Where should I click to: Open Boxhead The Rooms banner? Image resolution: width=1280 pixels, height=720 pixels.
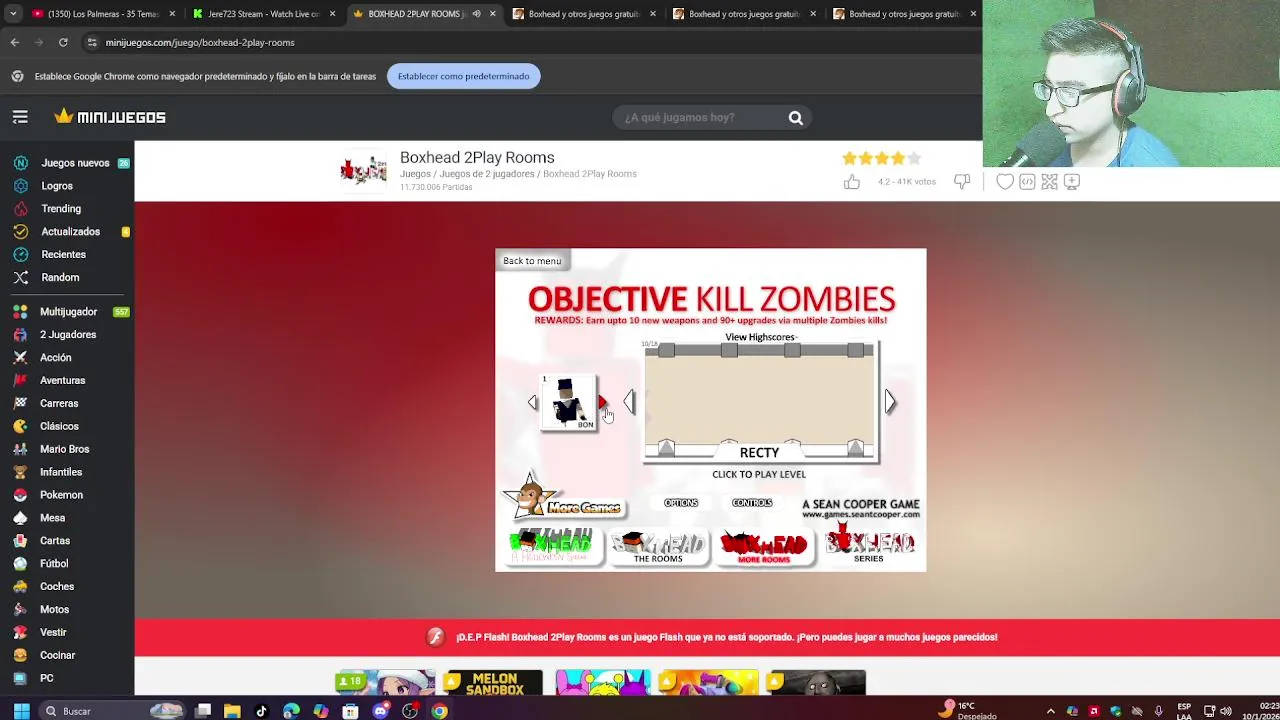click(658, 546)
